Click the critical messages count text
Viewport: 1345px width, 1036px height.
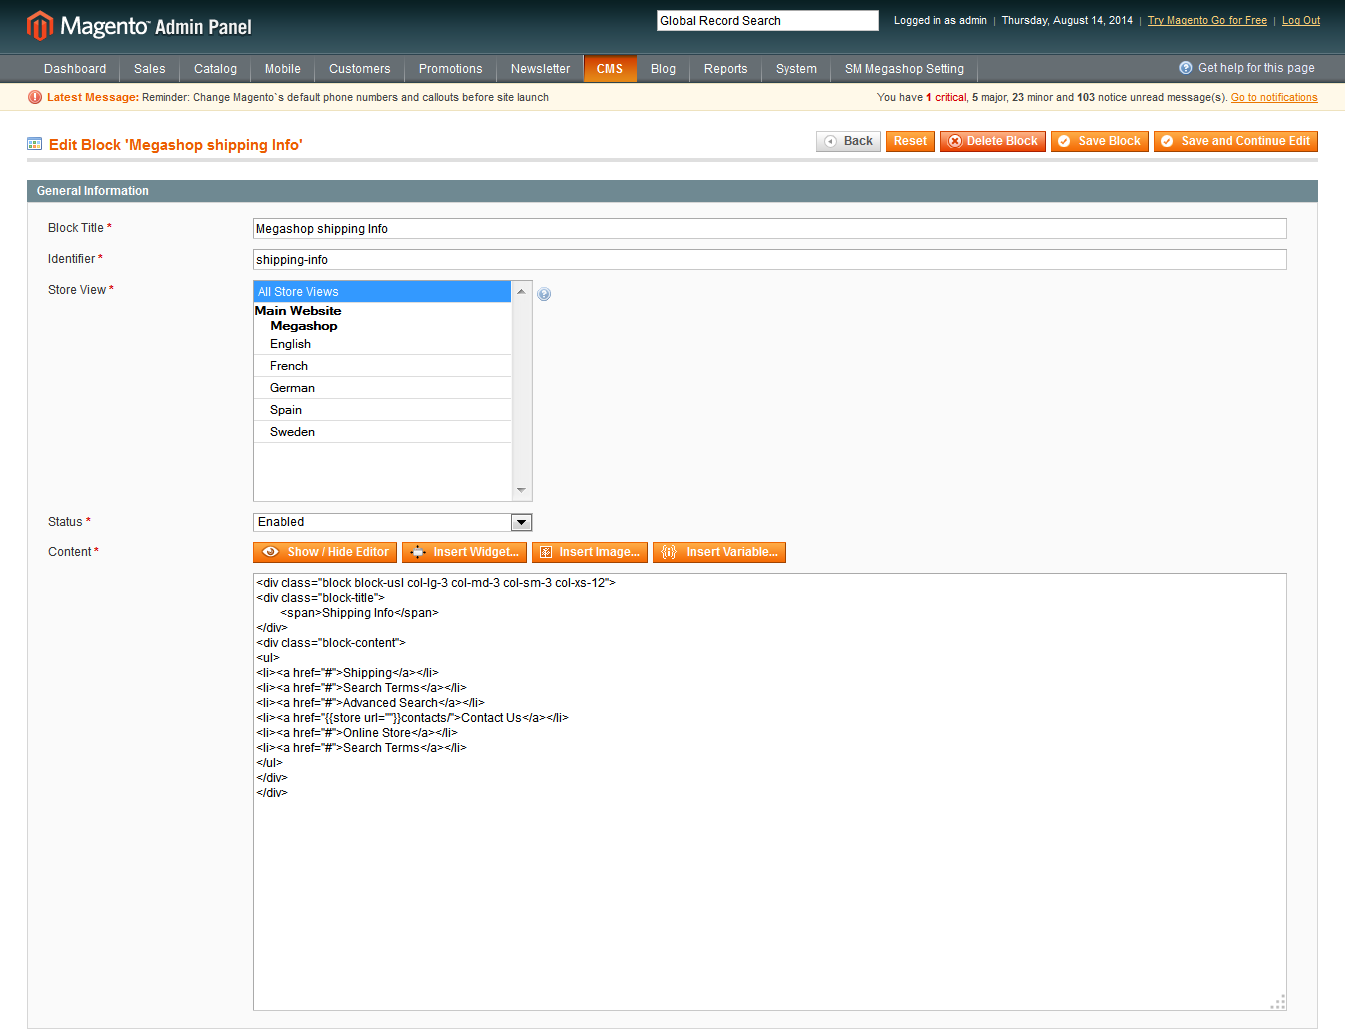click(x=946, y=97)
